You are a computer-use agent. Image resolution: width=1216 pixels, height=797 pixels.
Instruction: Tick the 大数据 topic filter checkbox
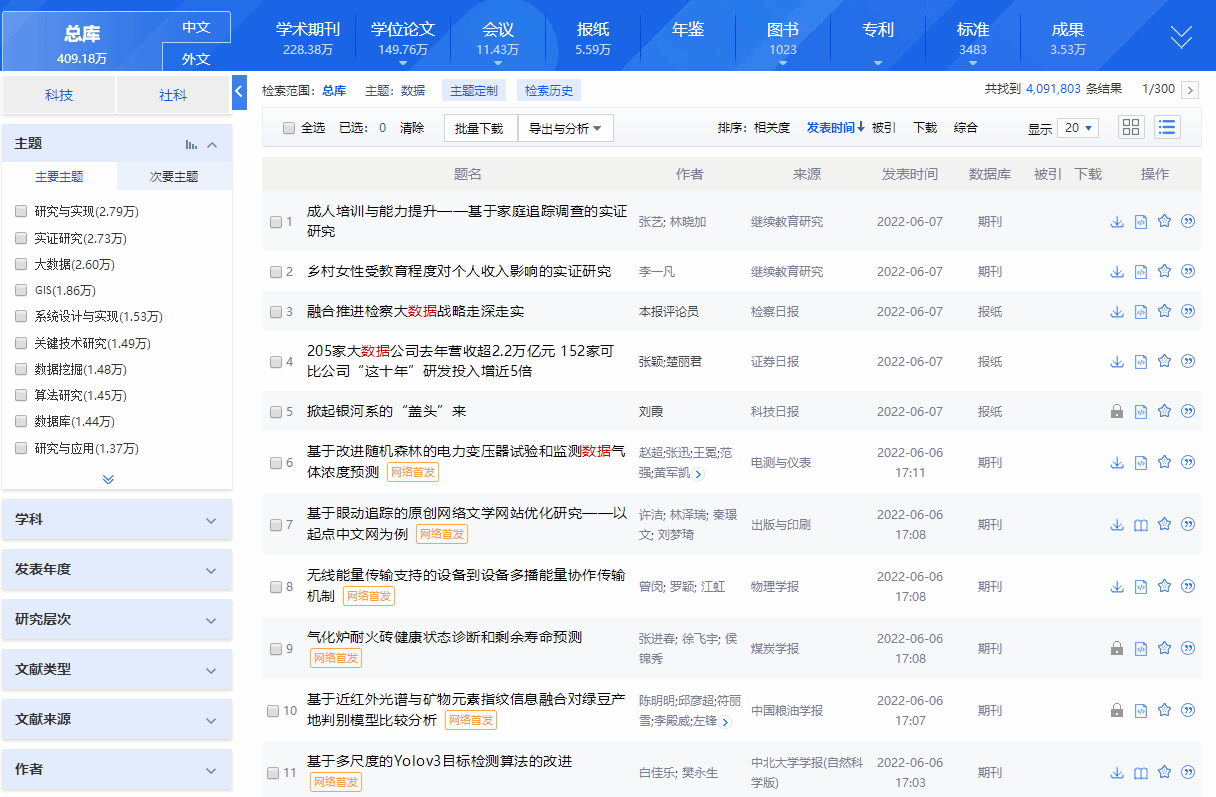pos(21,264)
